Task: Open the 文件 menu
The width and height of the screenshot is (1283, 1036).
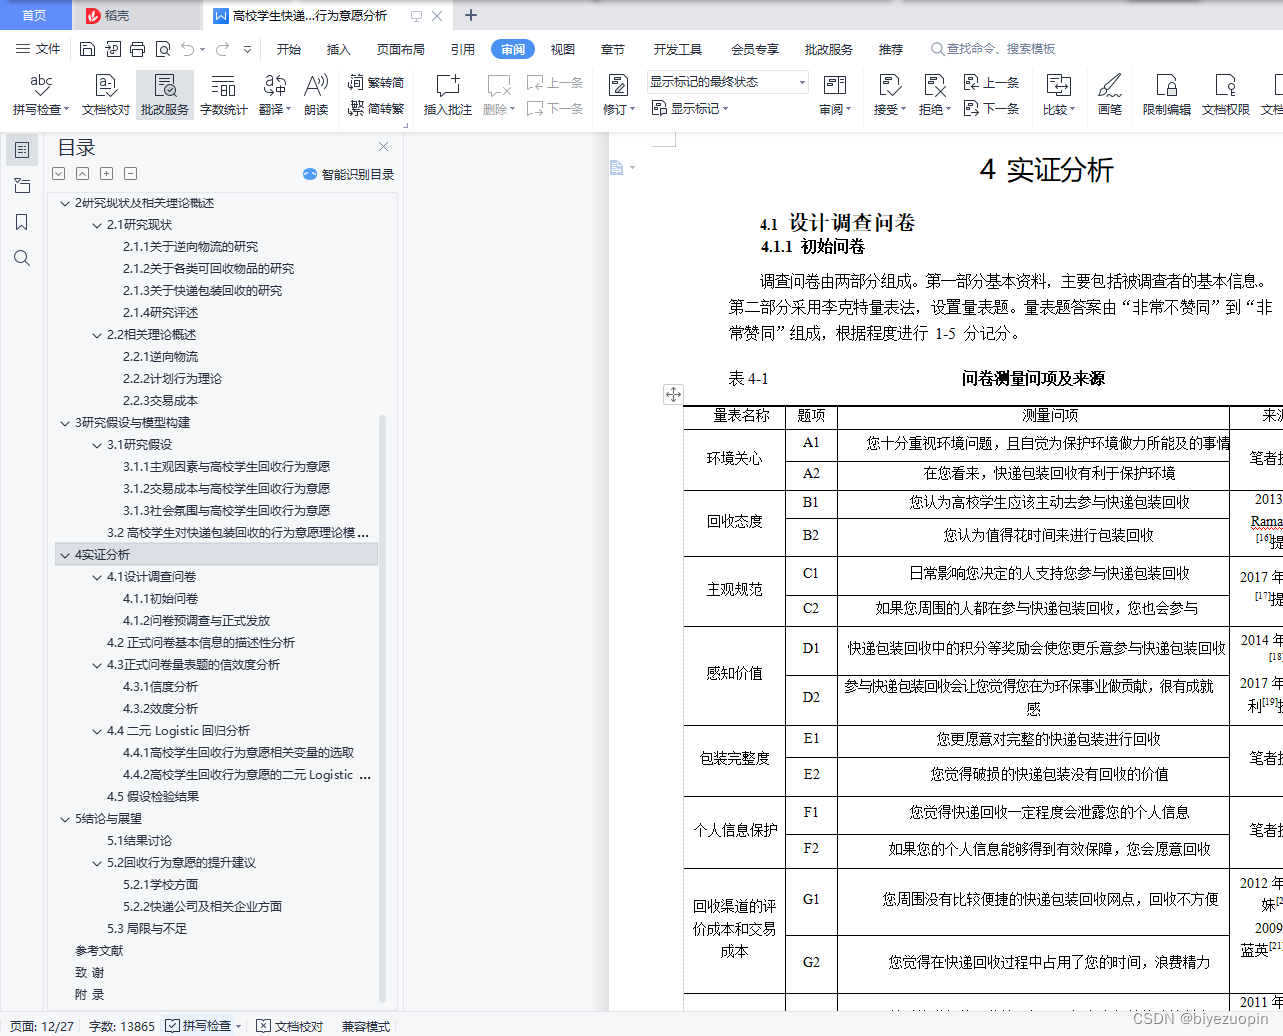Action: tap(38, 49)
